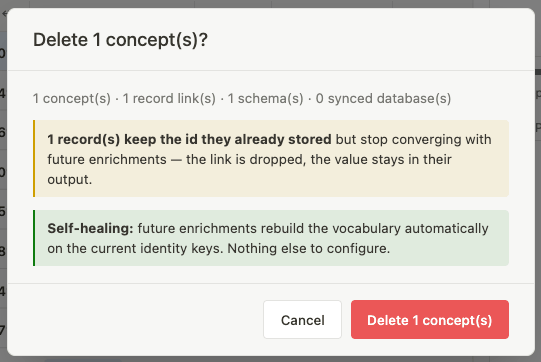The height and width of the screenshot is (362, 541).
Task: Click the Cancel button
Action: (302, 320)
